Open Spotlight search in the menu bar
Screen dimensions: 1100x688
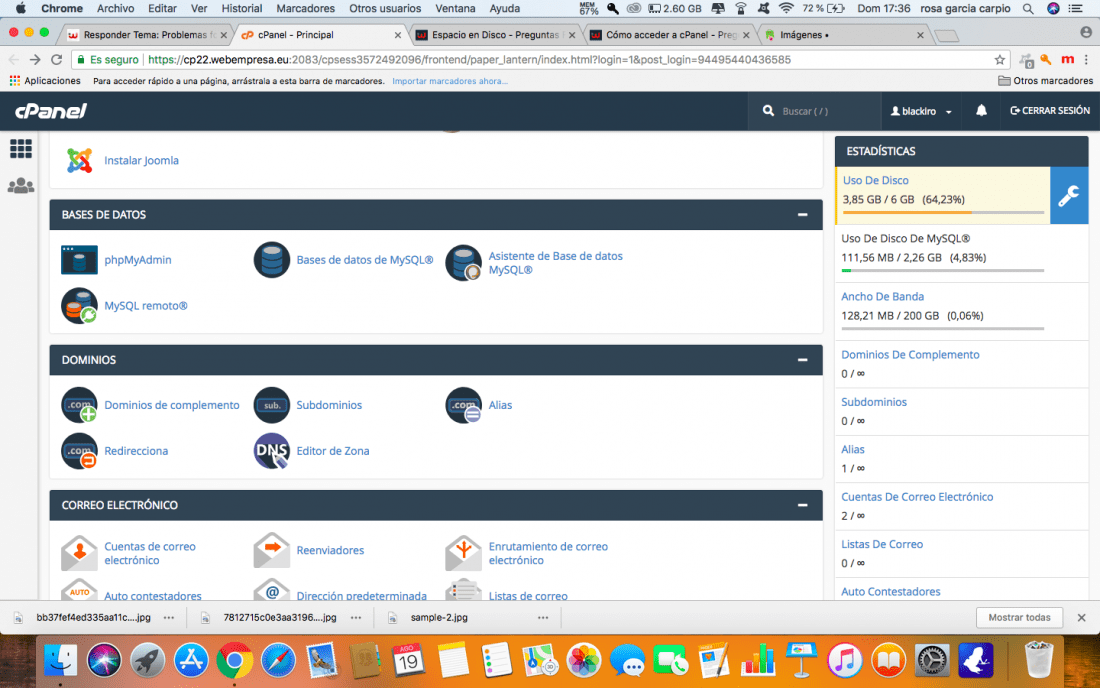click(x=1028, y=8)
